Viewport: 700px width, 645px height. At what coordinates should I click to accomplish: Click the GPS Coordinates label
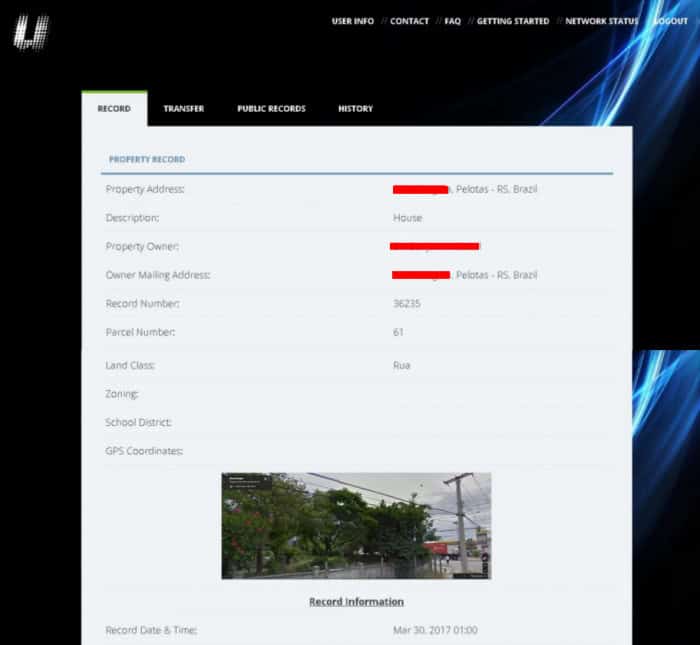144,451
